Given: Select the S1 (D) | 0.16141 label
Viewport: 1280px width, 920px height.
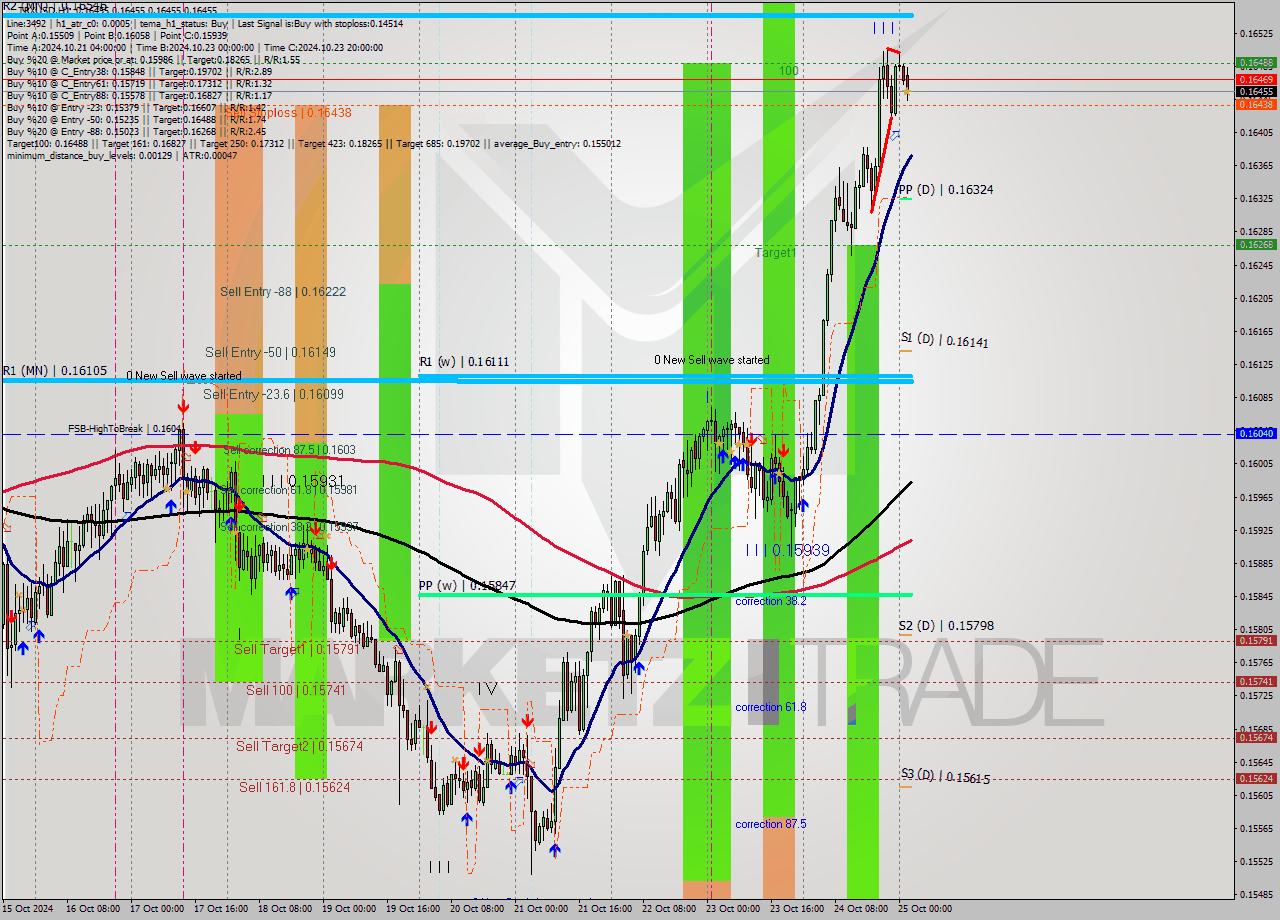Looking at the screenshot, I should tap(944, 340).
